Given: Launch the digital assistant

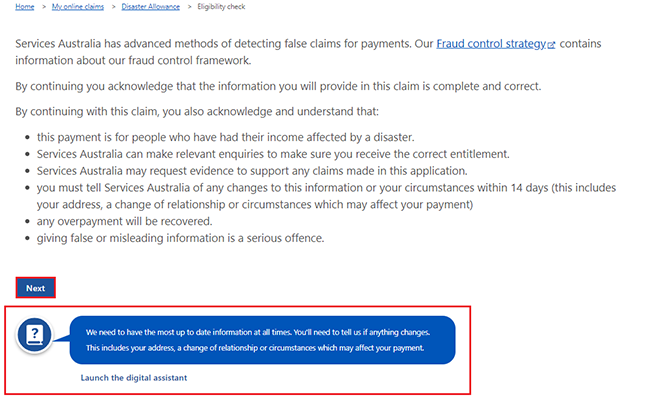Looking at the screenshot, I should 134,378.
